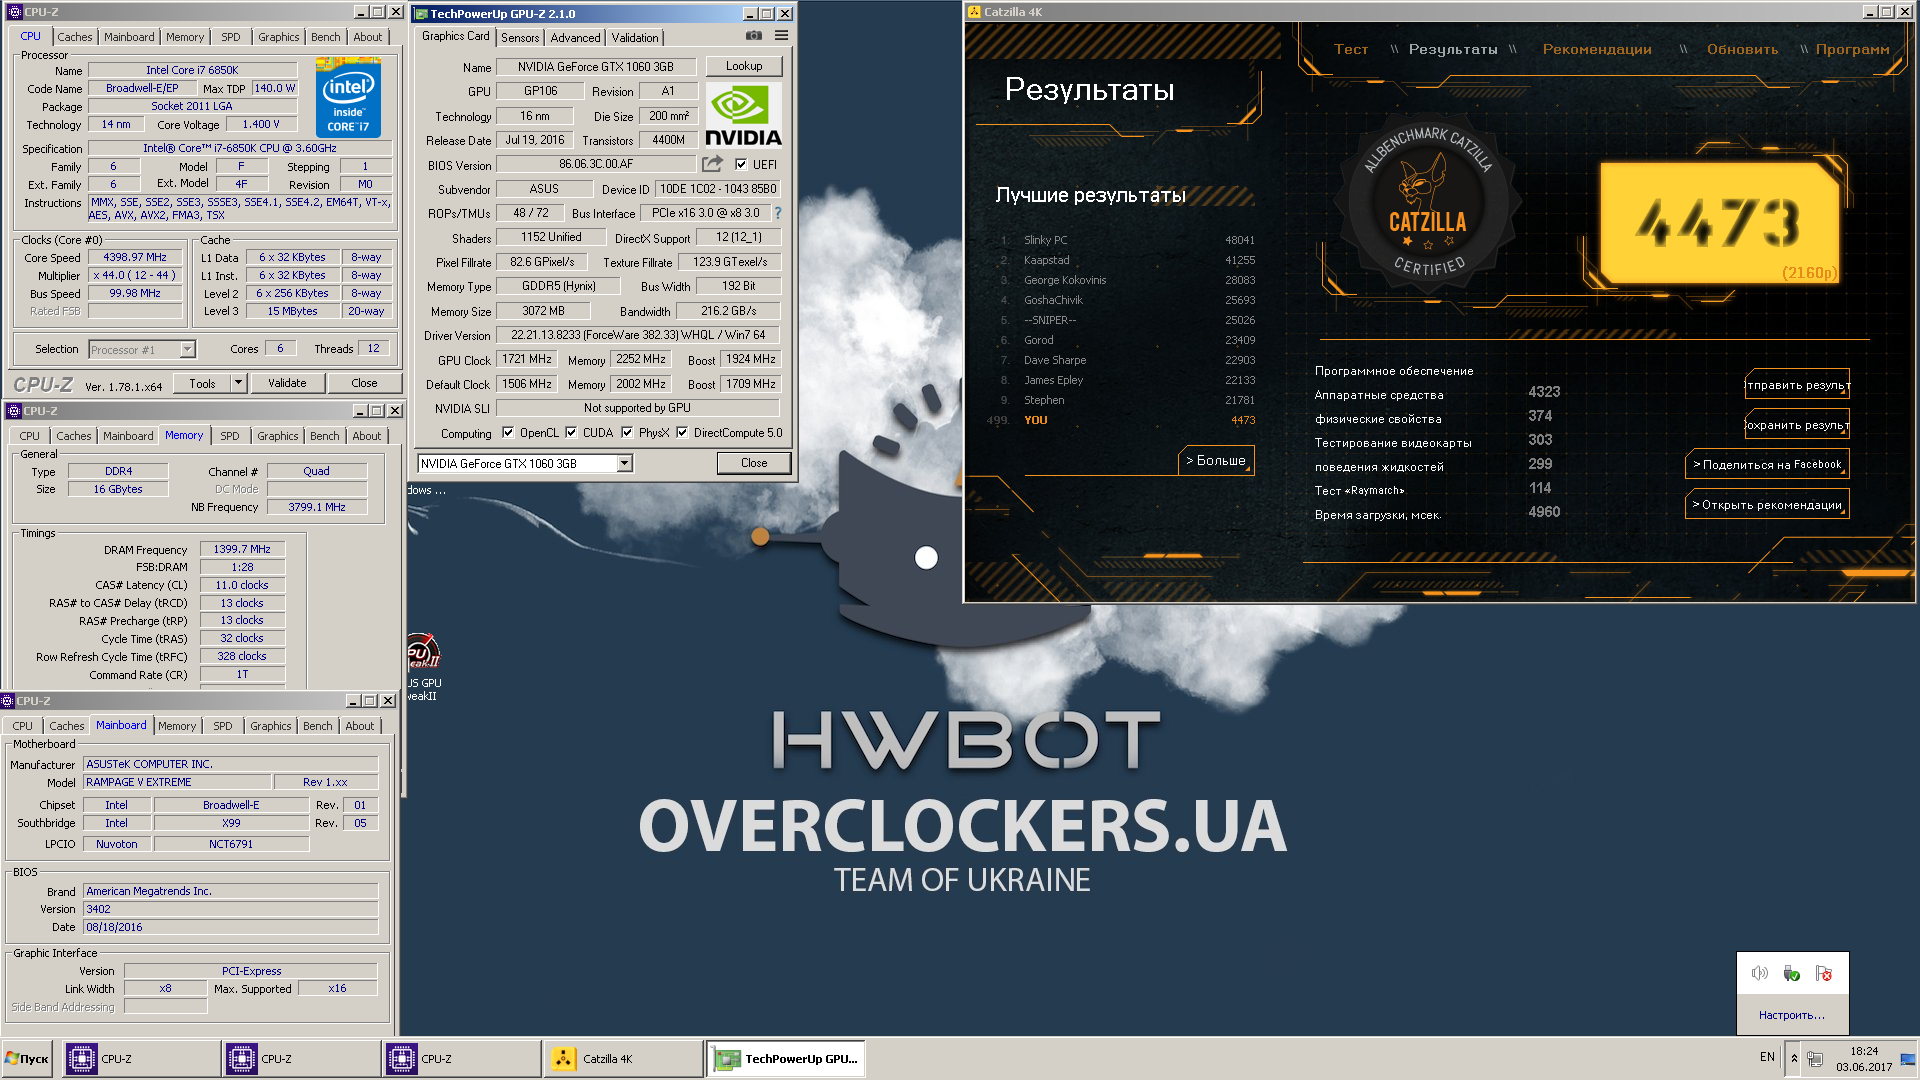Open the Тест tab in Catzilla
1920x1080 pixels.
pyautogui.click(x=1351, y=49)
